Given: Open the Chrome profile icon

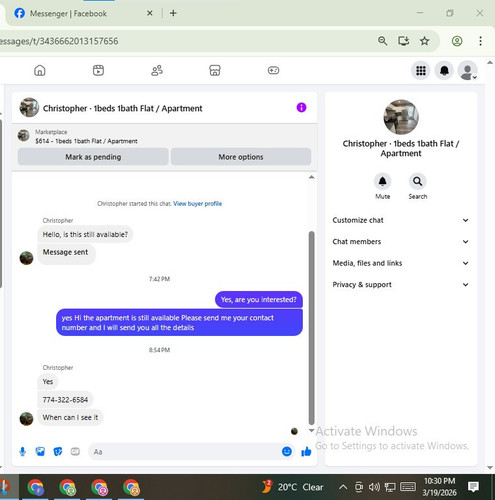Looking at the screenshot, I should click(x=457, y=41).
